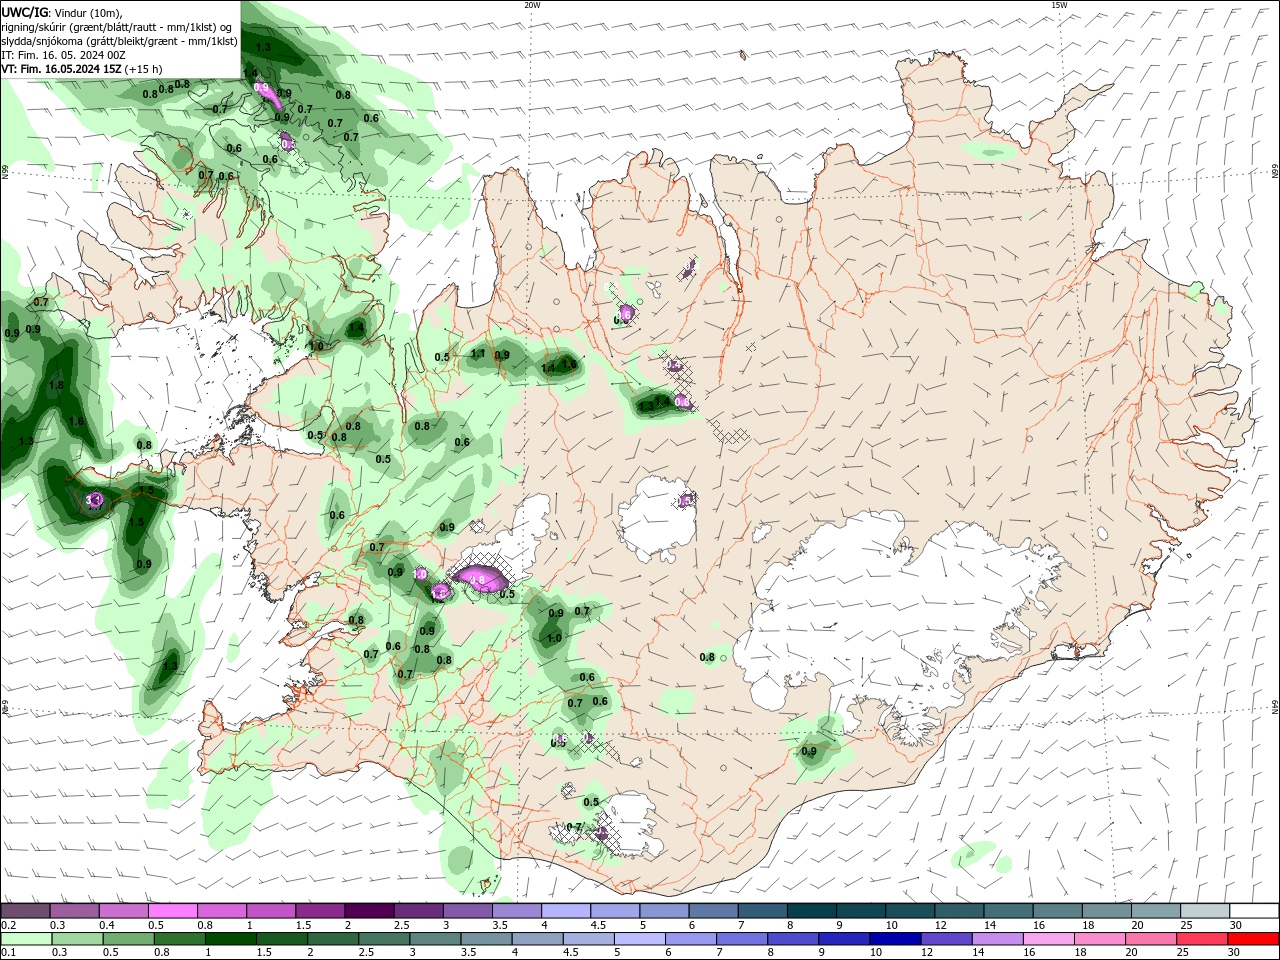
Task: Click the '3.2' precipitation value on the map
Action: point(94,499)
